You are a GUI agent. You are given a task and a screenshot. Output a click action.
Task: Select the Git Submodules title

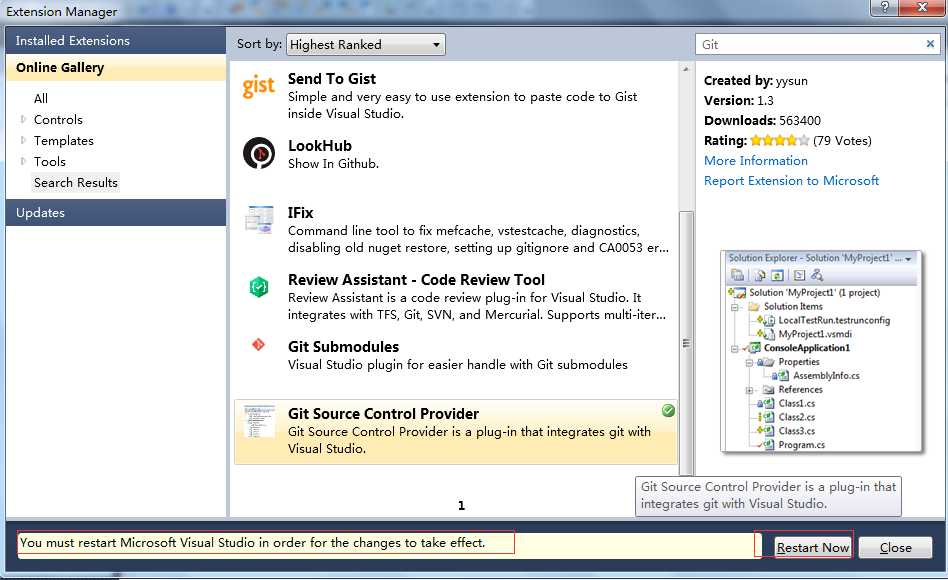(343, 347)
